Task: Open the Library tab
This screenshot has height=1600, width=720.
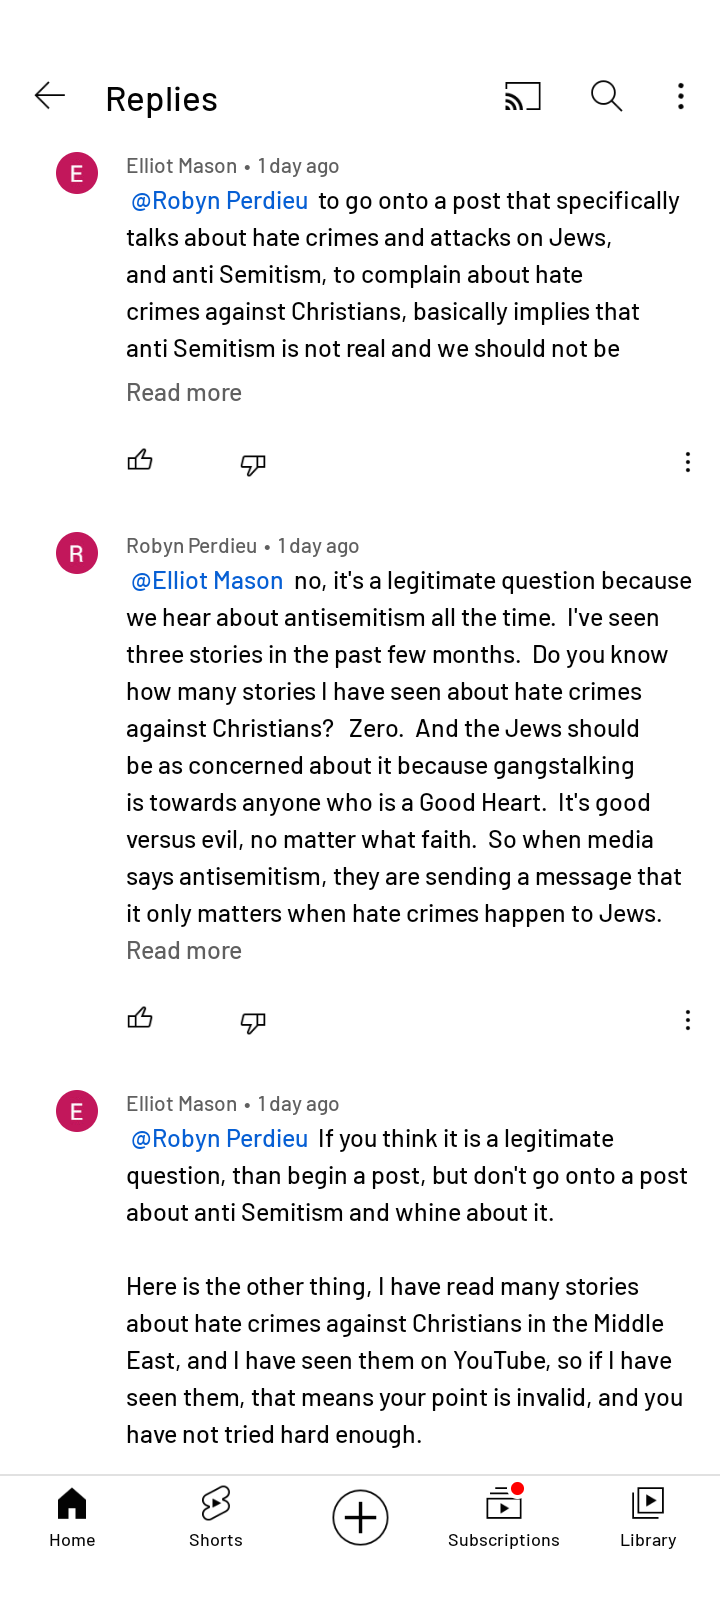Action: click(648, 1517)
